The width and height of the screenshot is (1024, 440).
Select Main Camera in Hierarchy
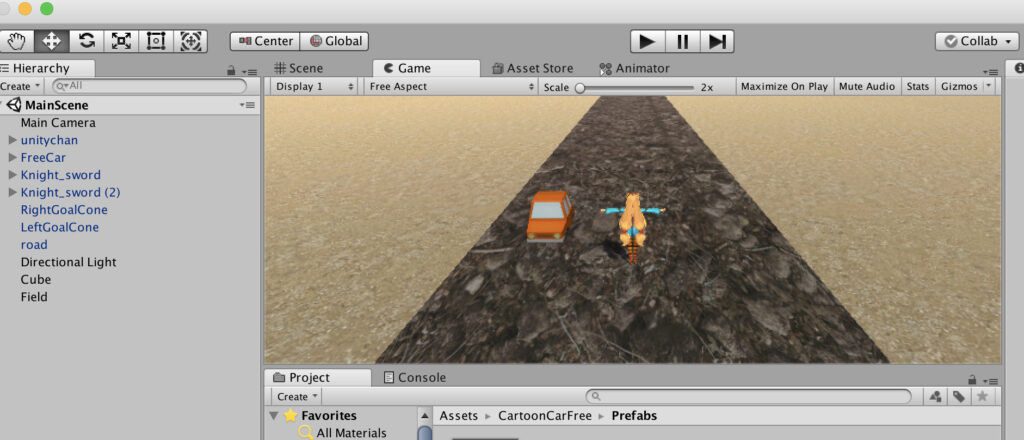coord(58,123)
